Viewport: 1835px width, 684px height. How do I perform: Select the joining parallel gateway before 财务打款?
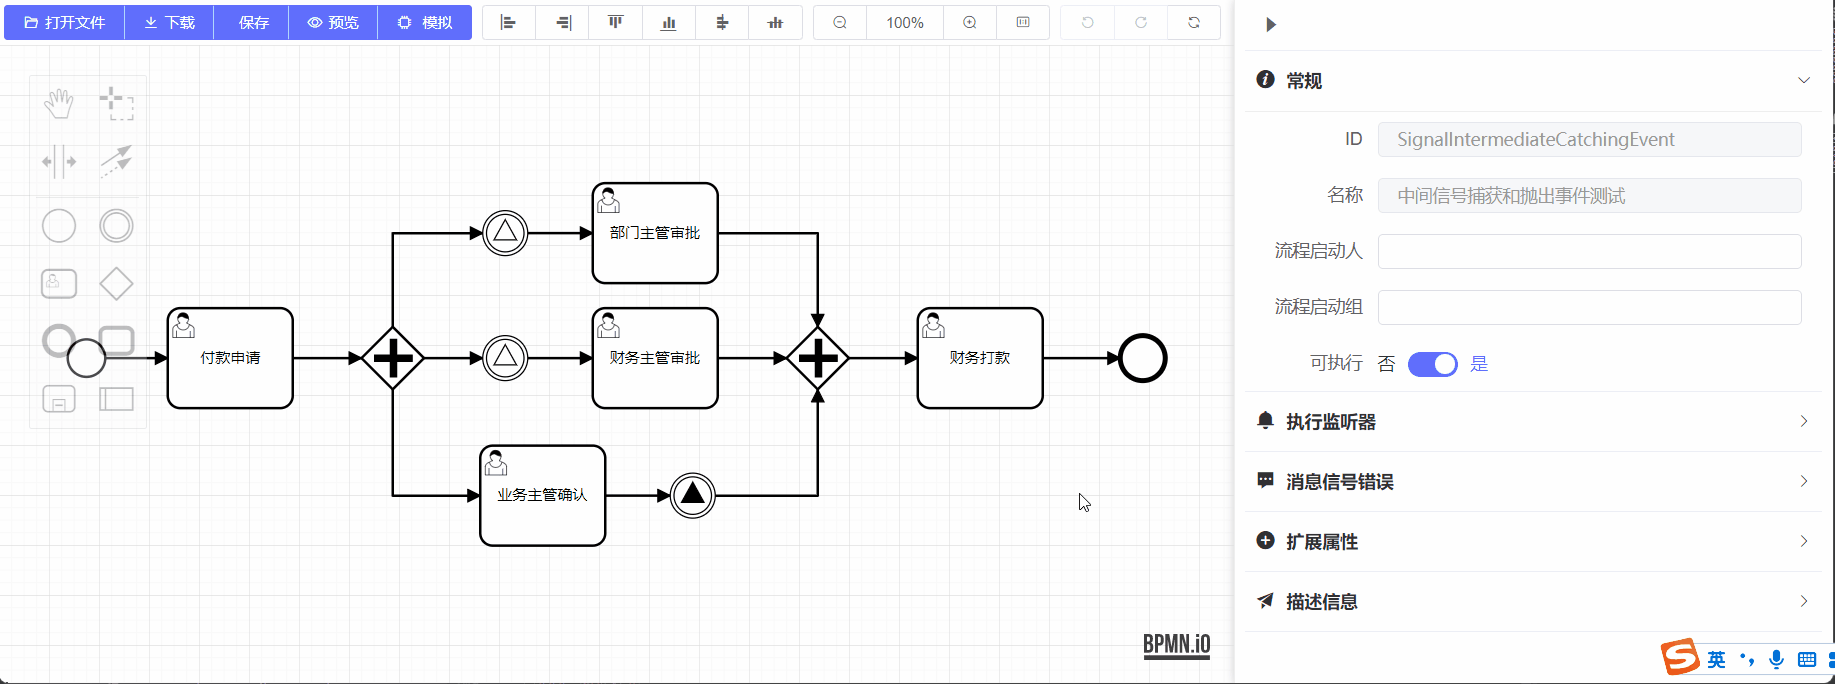pyautogui.click(x=818, y=358)
